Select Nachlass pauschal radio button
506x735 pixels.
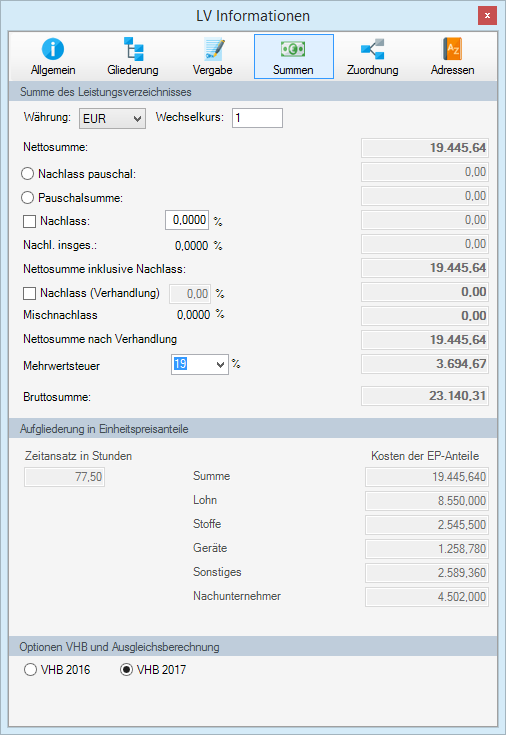27,174
